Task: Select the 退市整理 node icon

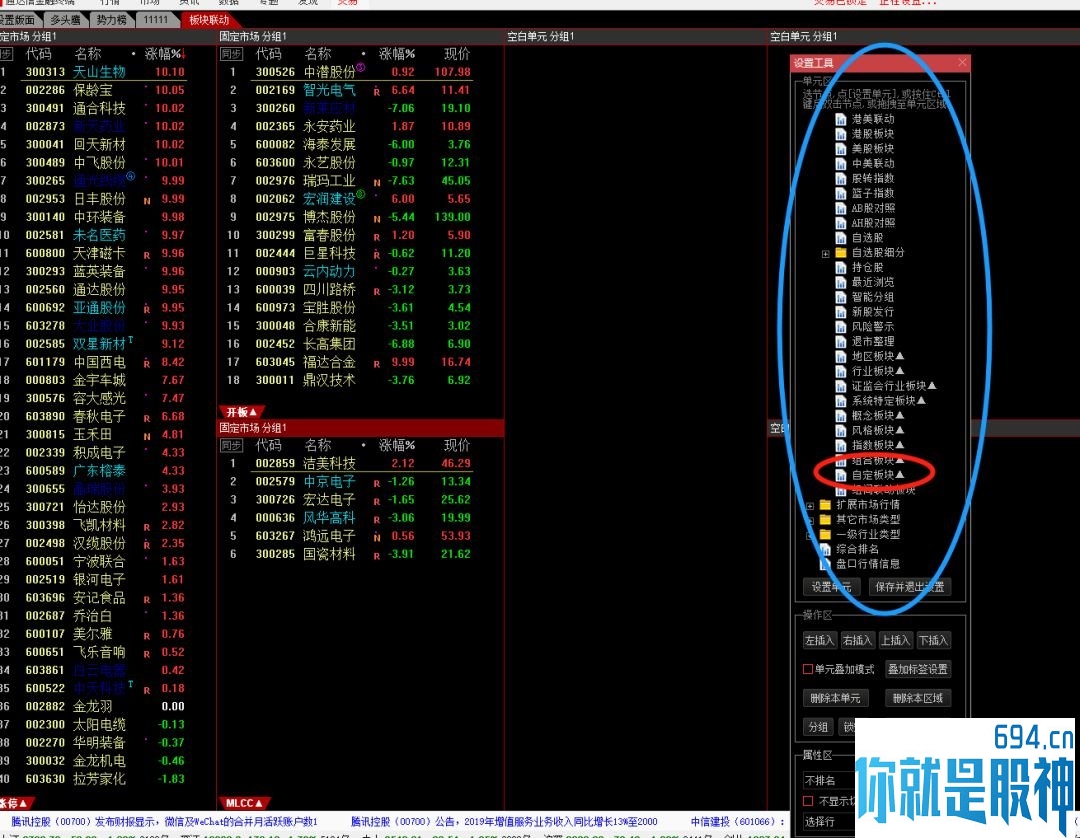Action: point(841,342)
